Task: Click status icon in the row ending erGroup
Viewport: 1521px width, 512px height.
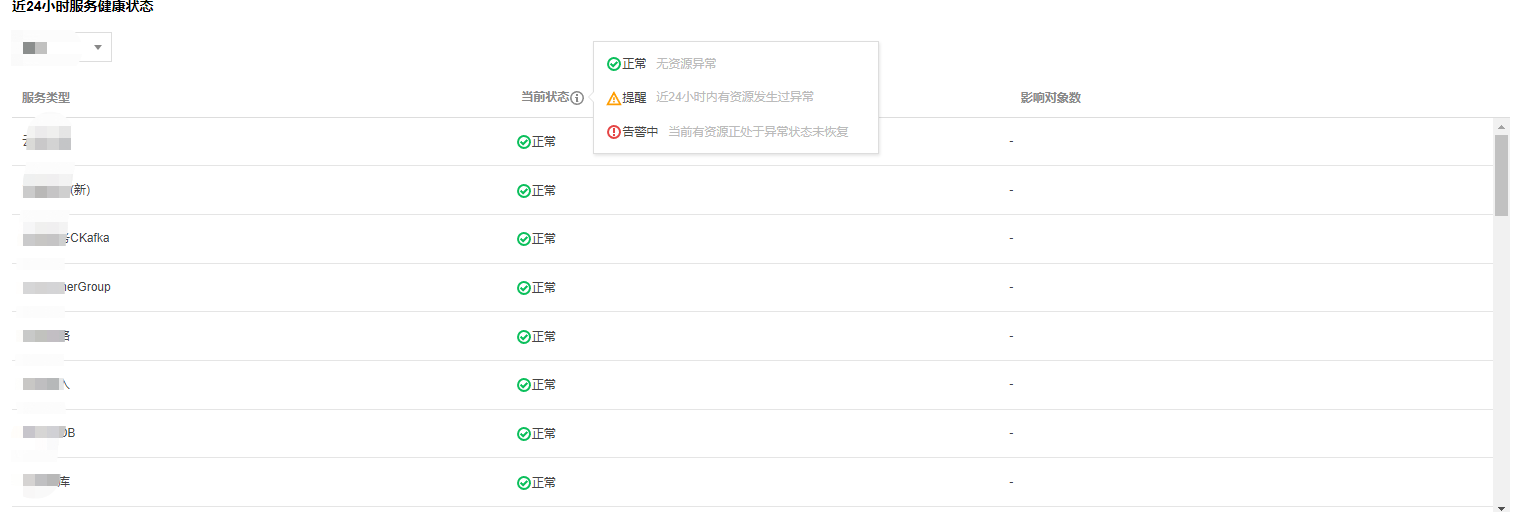Action: 523,288
